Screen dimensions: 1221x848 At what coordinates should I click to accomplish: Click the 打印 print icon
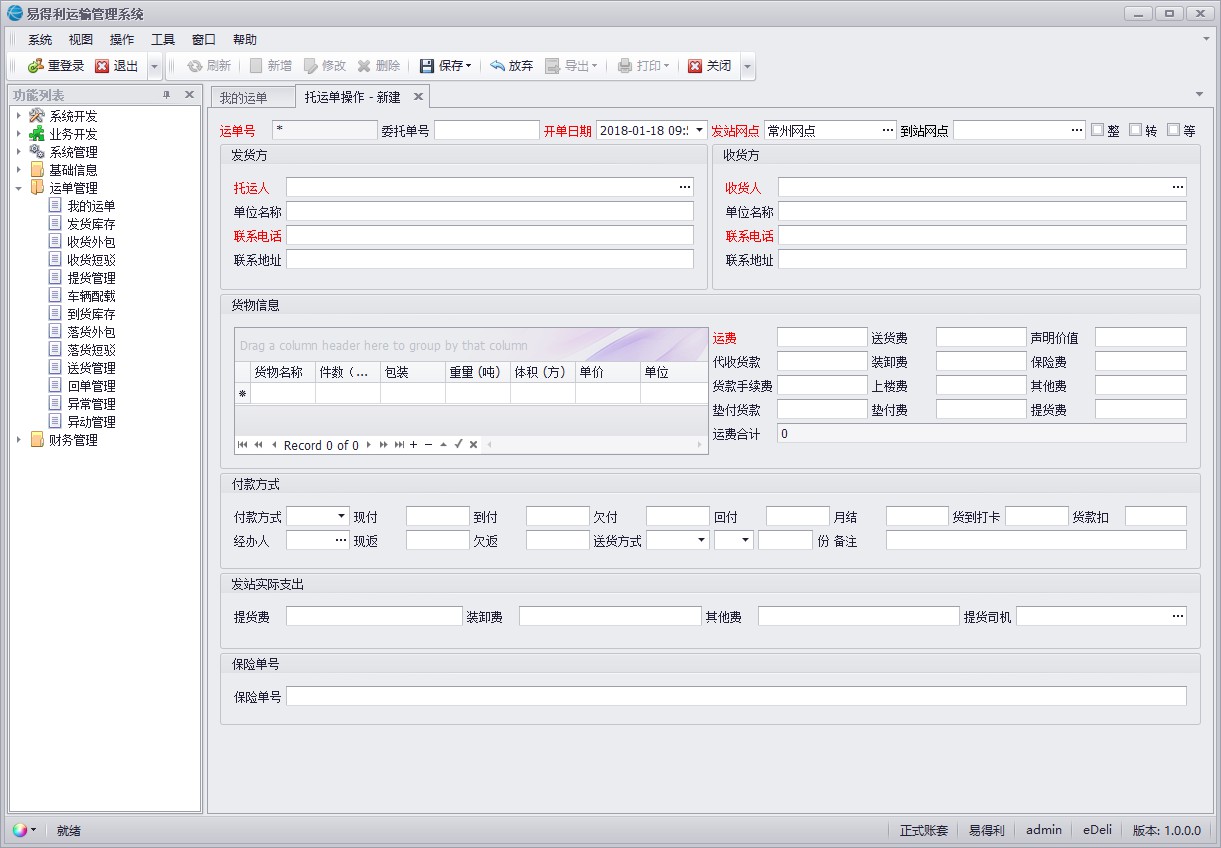tap(623, 66)
